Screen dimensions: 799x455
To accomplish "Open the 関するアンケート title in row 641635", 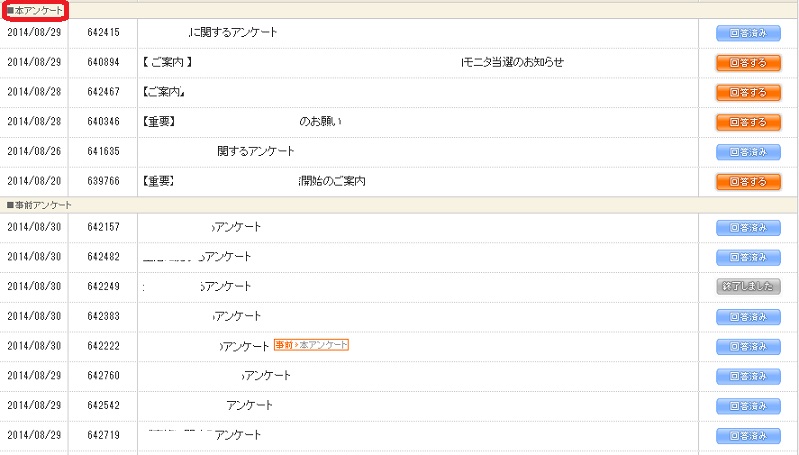I will [x=255, y=152].
